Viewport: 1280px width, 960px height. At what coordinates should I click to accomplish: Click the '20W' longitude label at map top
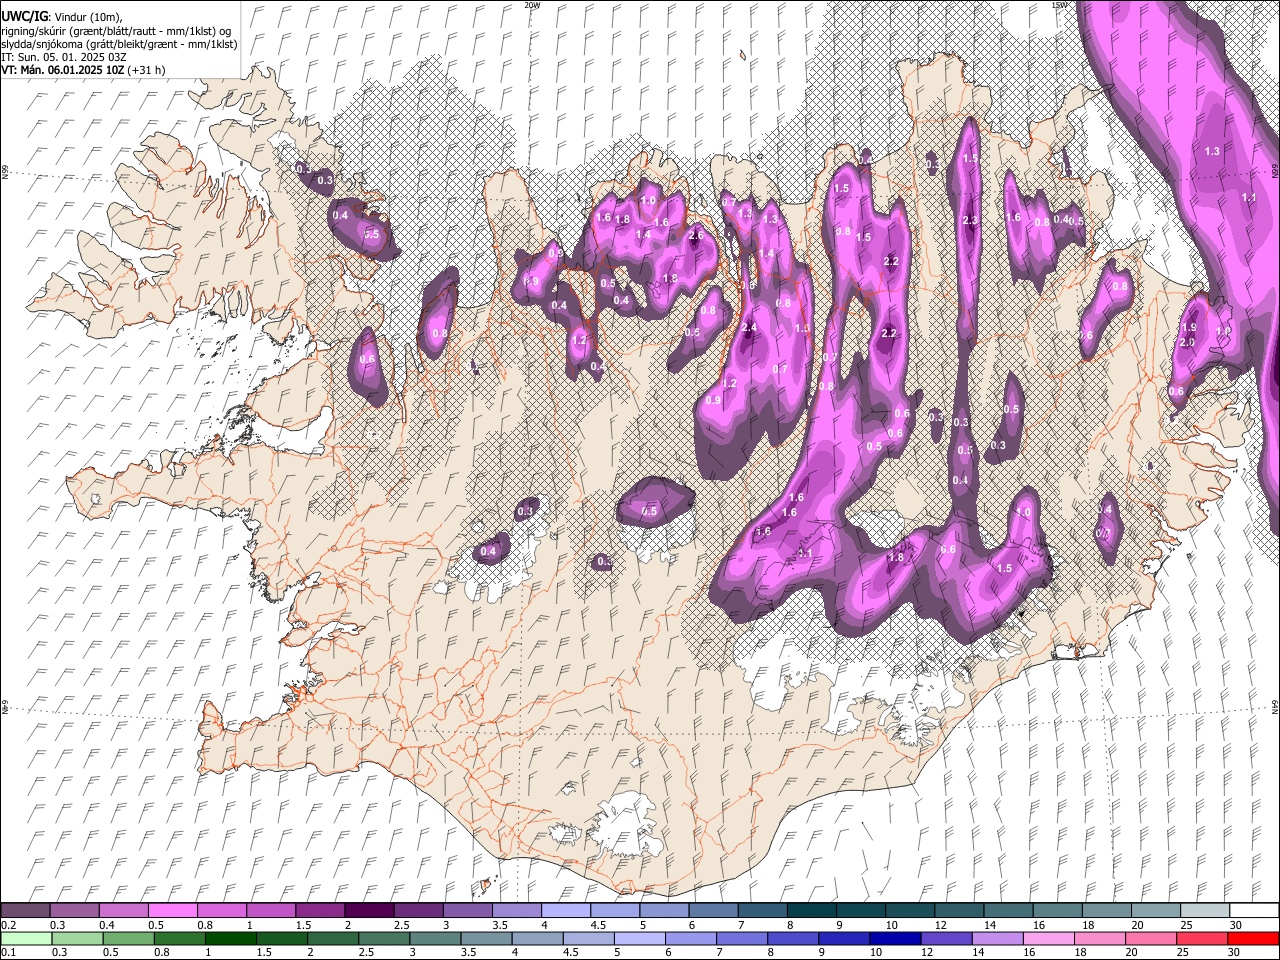pyautogui.click(x=532, y=5)
